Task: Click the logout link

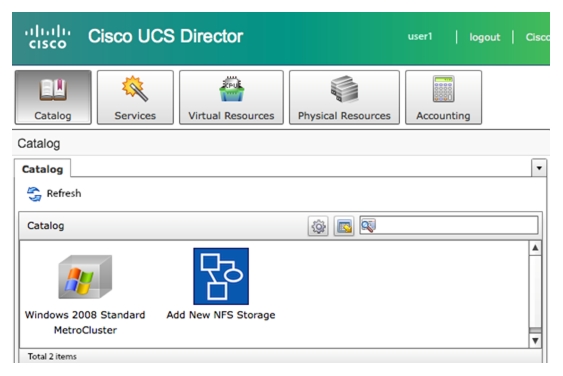Action: (x=485, y=37)
